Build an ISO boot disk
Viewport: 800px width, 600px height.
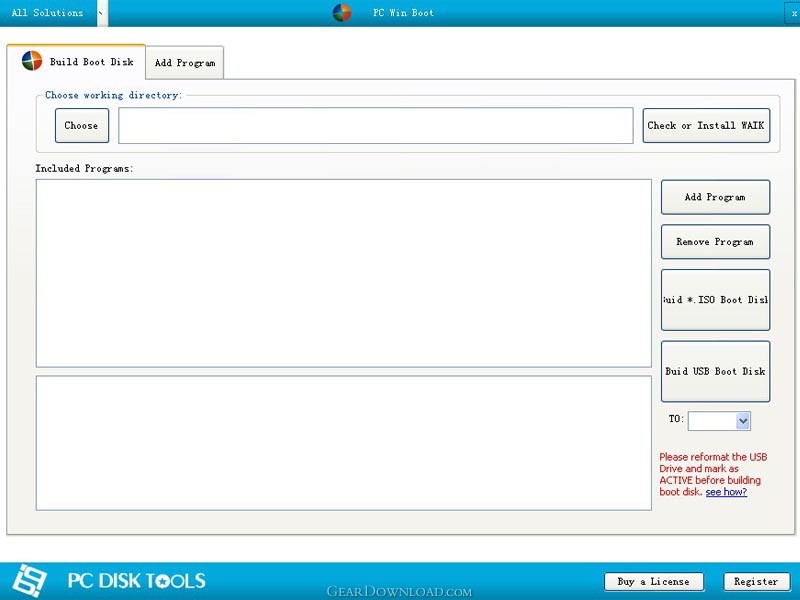pyautogui.click(x=715, y=300)
